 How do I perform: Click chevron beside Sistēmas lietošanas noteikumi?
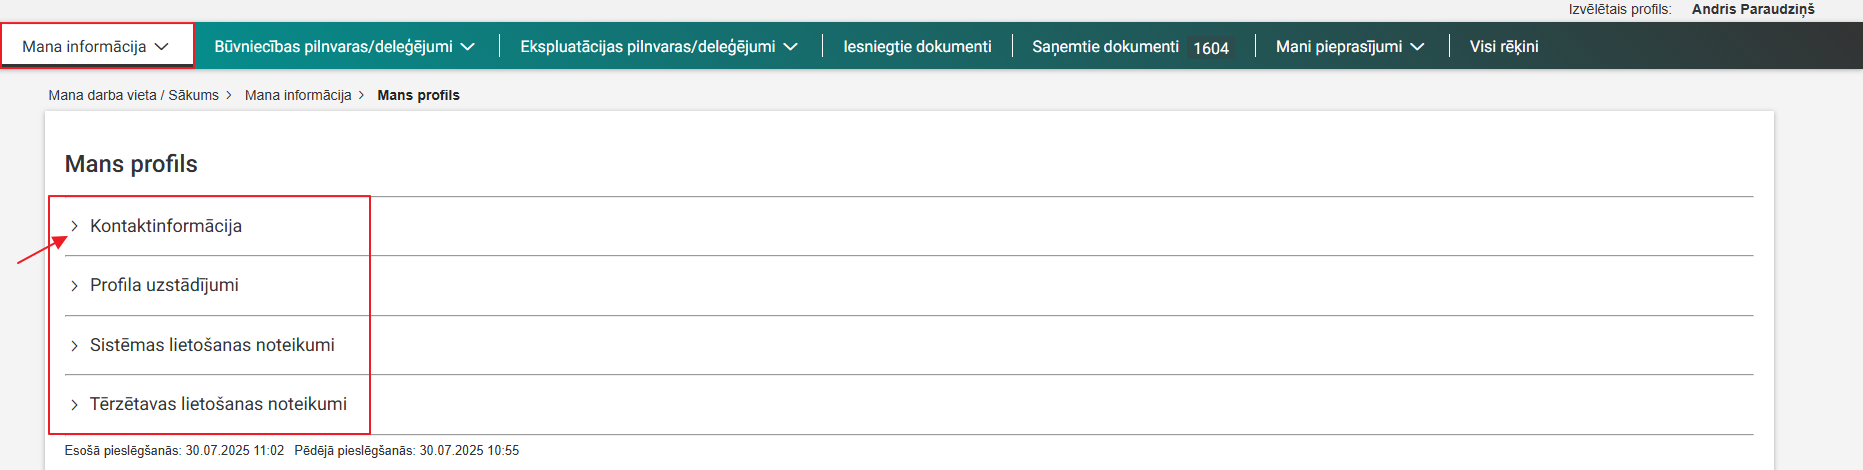(x=74, y=346)
